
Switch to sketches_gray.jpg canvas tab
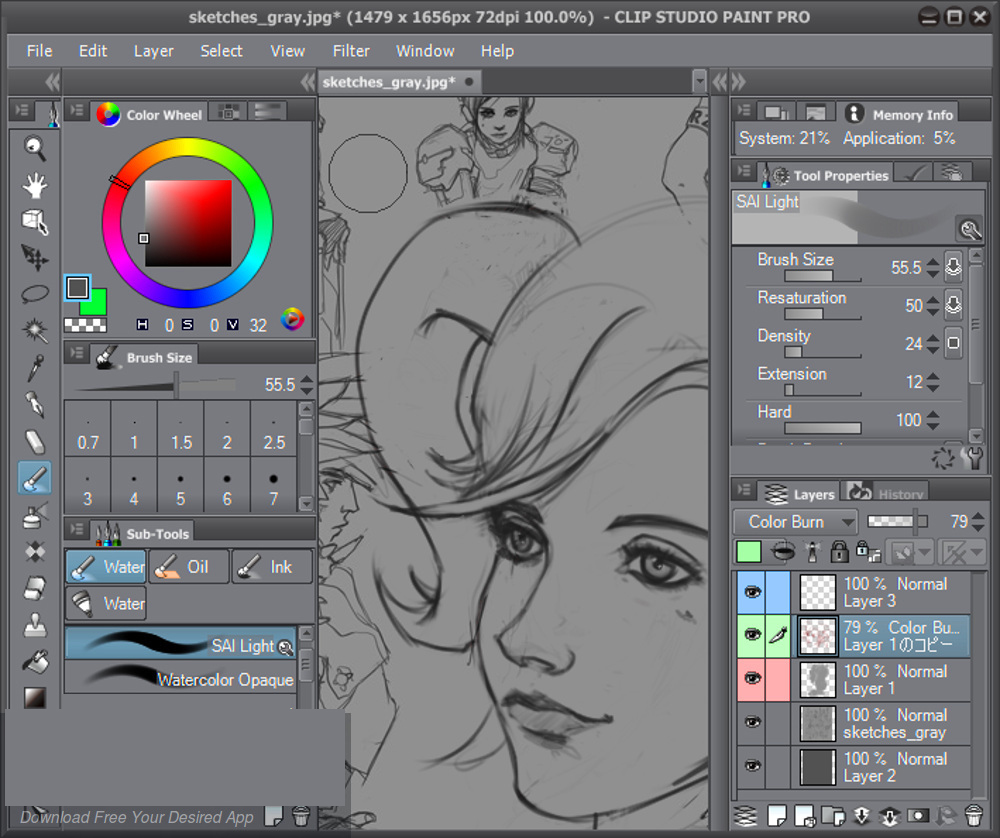398,82
